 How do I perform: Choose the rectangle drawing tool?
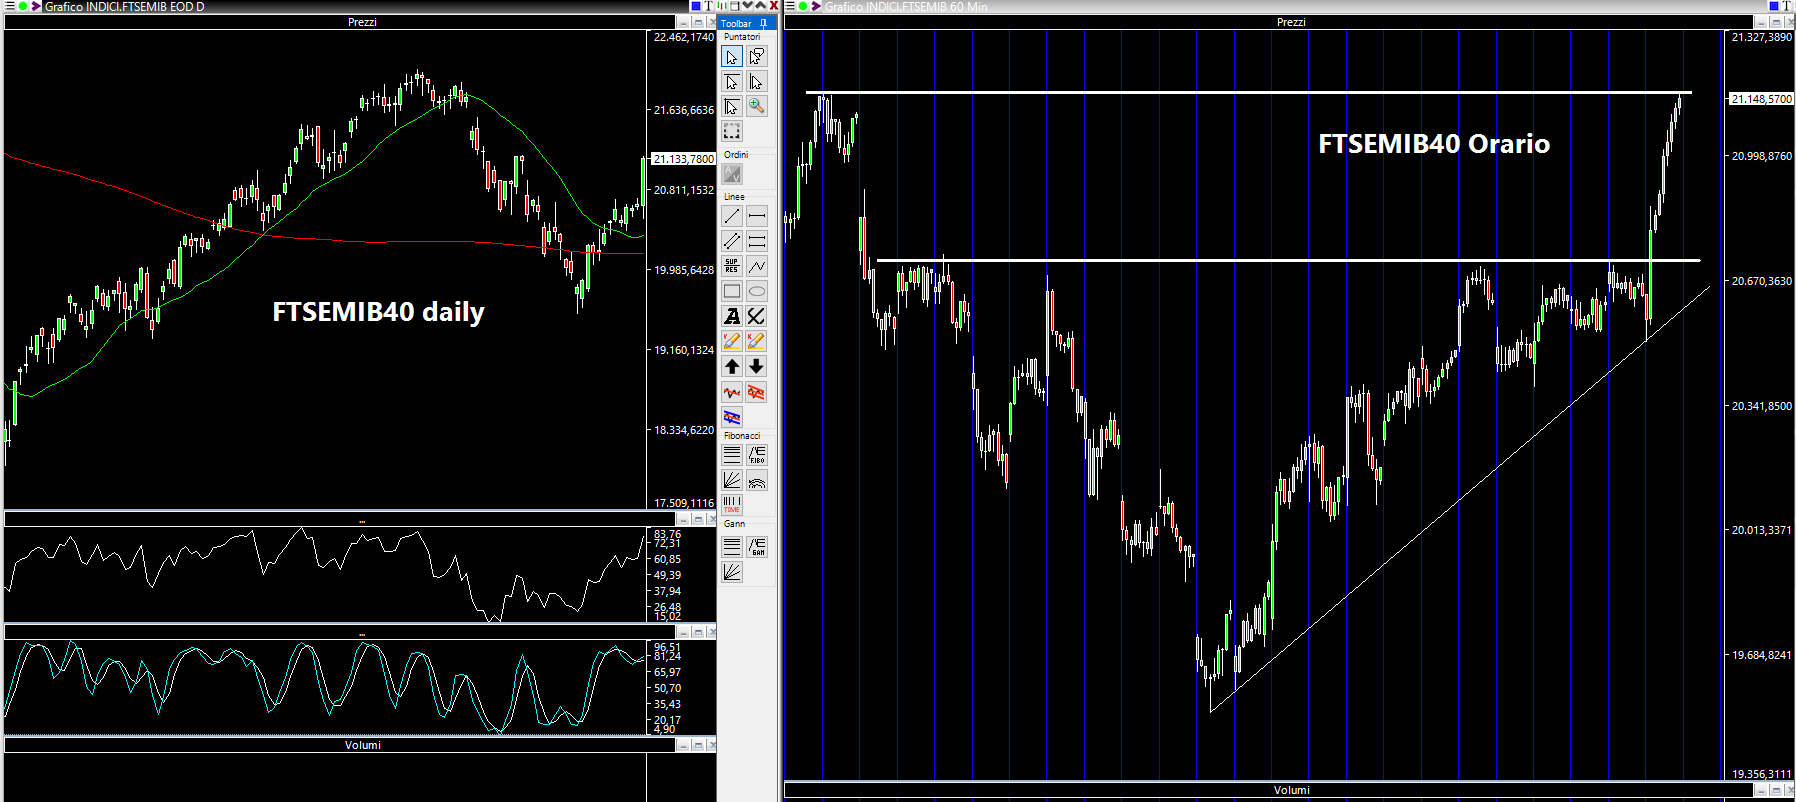pyautogui.click(x=732, y=291)
